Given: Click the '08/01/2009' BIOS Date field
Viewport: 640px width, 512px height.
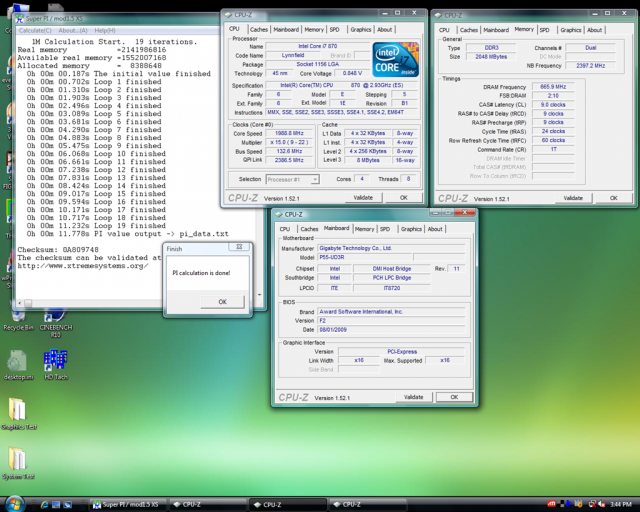Looking at the screenshot, I should pyautogui.click(x=391, y=329).
